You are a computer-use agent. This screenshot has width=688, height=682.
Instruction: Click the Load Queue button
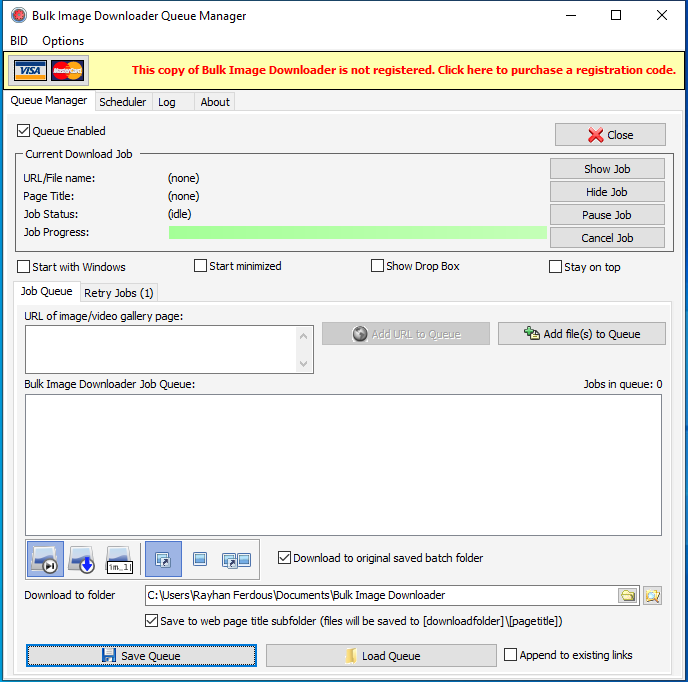[381, 656]
